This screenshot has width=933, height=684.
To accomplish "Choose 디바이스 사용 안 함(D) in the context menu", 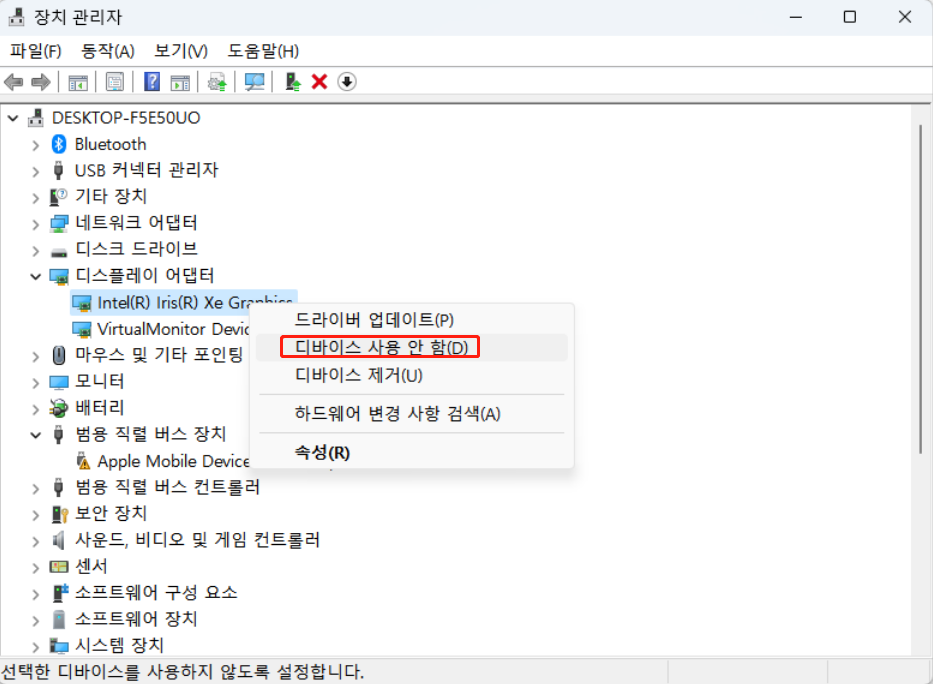I will [x=381, y=346].
